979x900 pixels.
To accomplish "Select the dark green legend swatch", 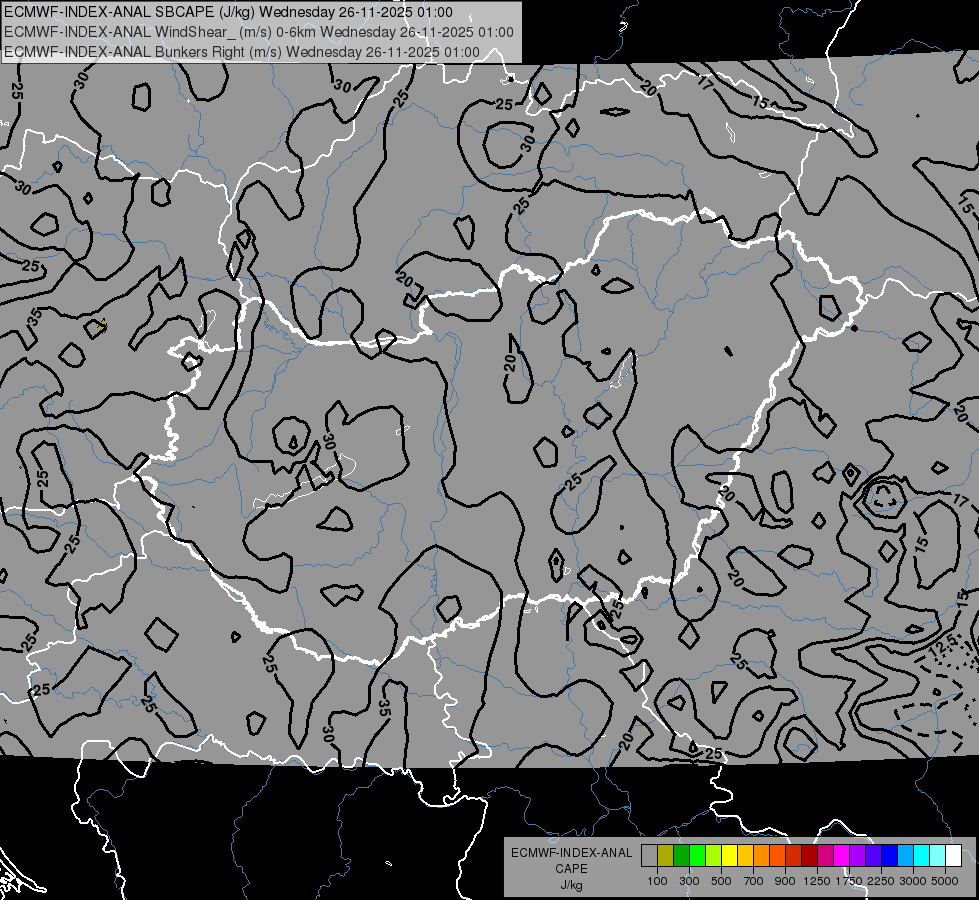I will click(x=681, y=855).
